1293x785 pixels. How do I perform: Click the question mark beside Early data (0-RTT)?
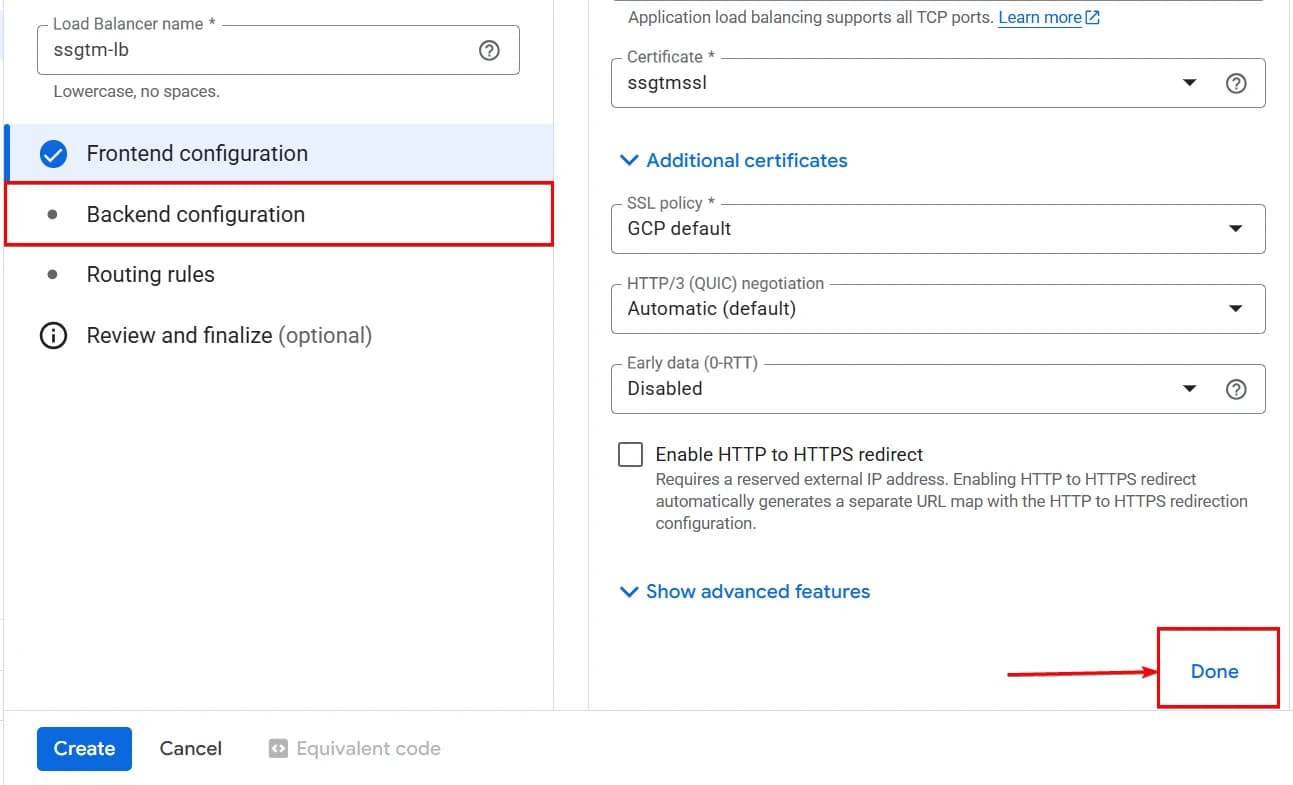1236,388
